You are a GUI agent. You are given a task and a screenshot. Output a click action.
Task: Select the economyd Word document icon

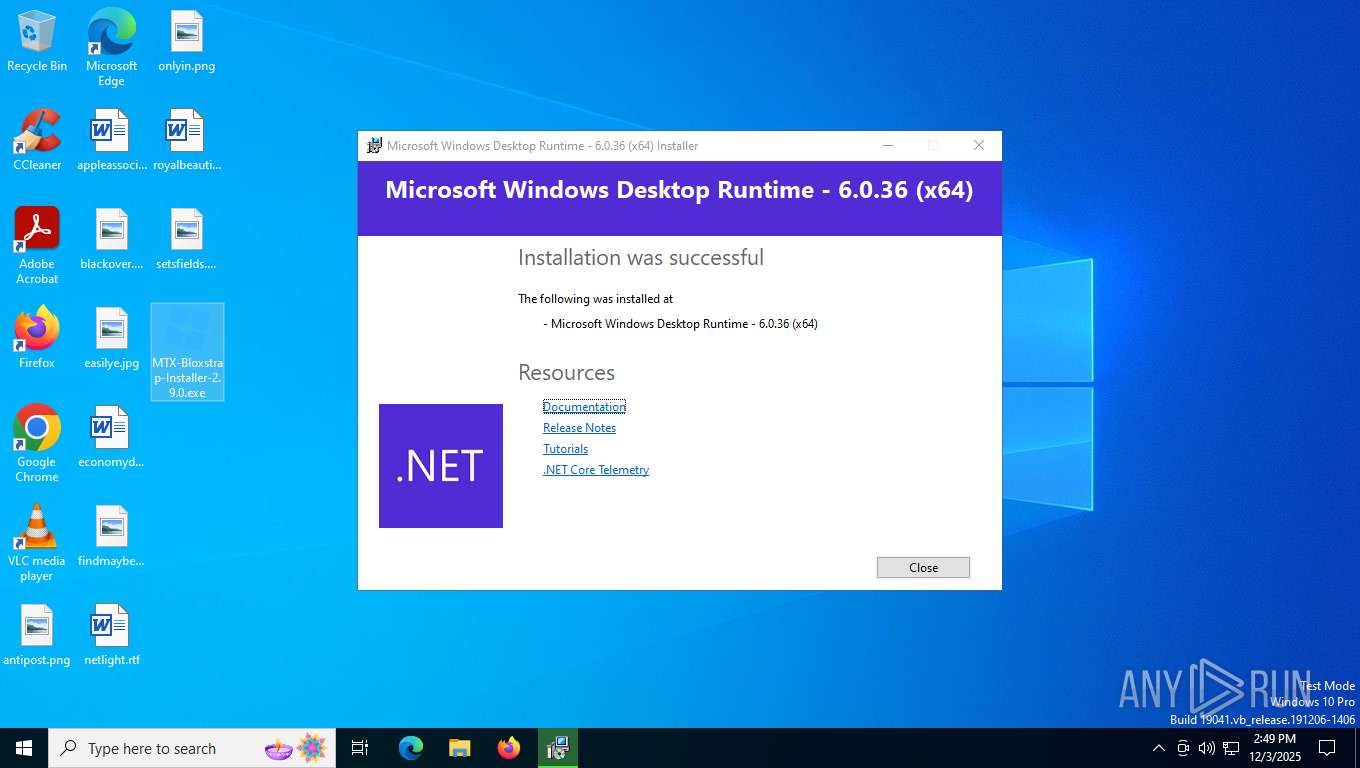coord(111,437)
